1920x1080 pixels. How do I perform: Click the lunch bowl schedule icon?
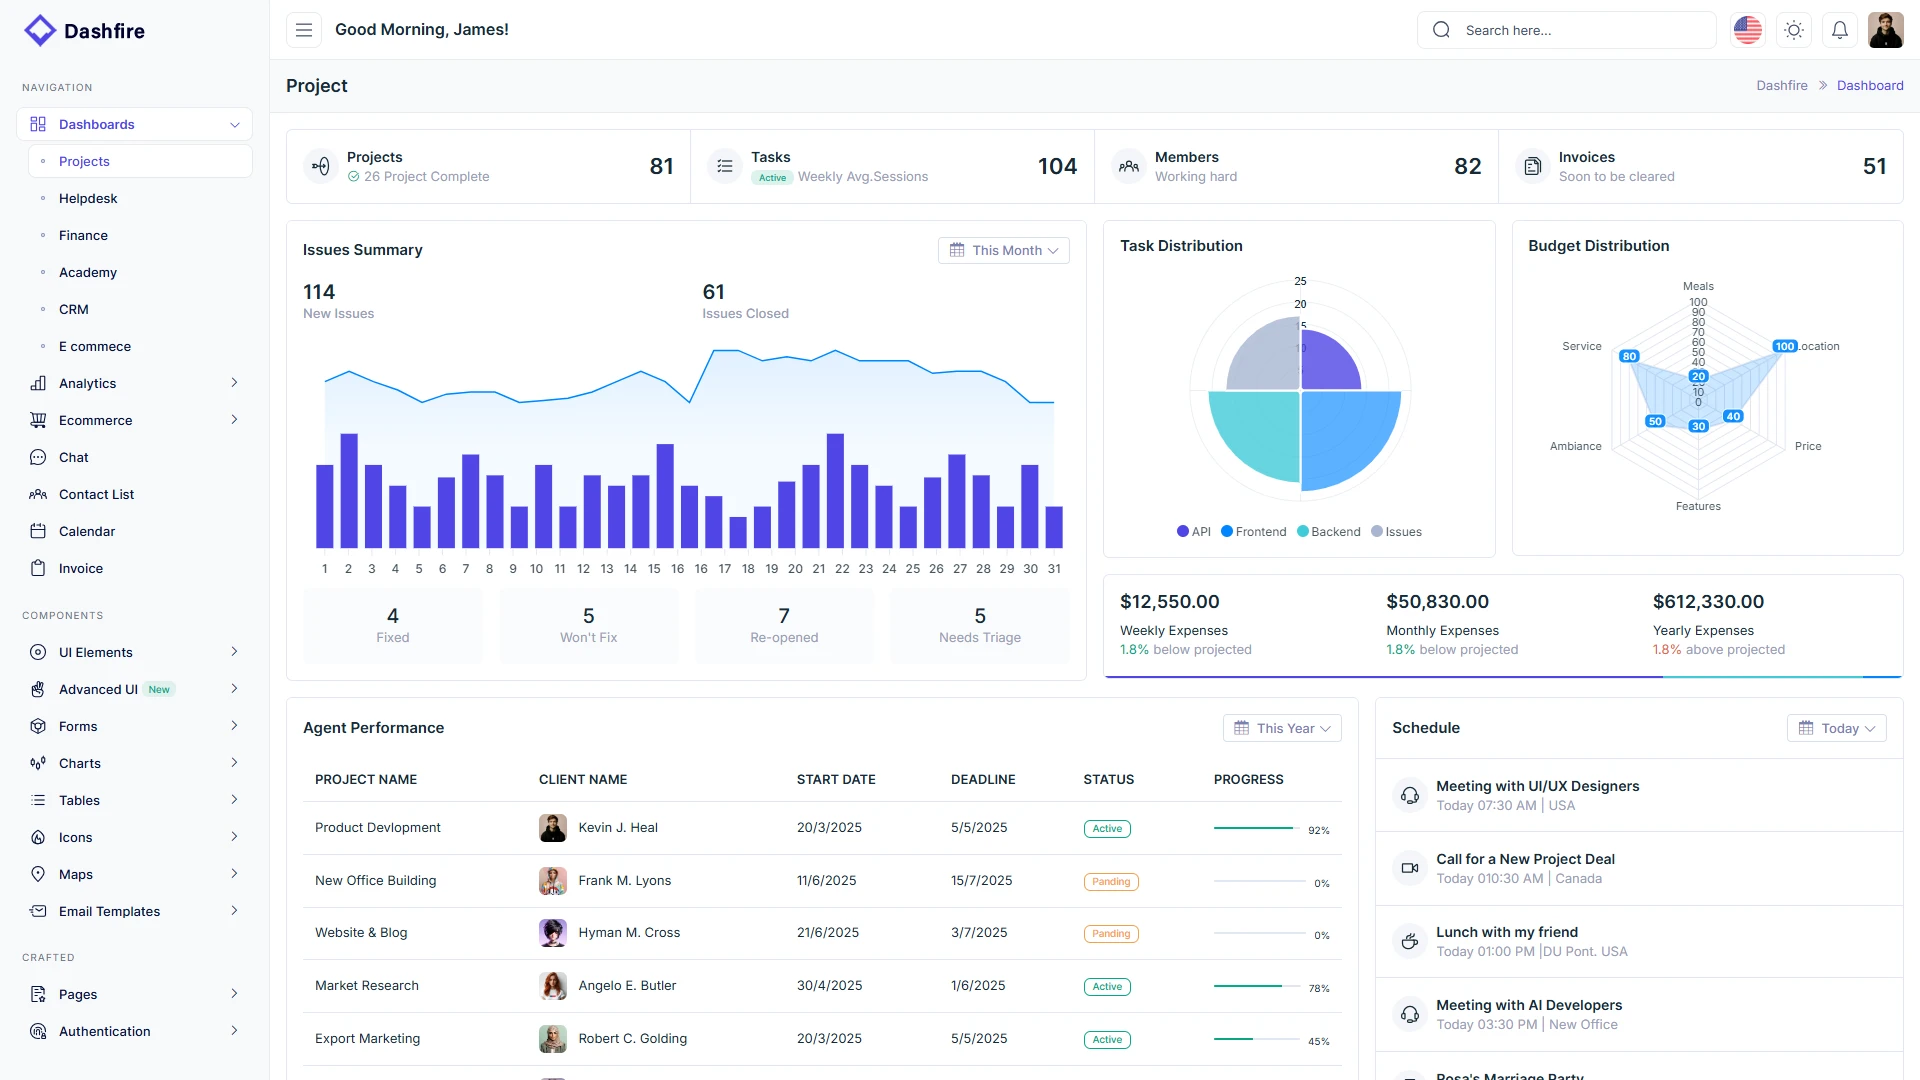click(1409, 941)
